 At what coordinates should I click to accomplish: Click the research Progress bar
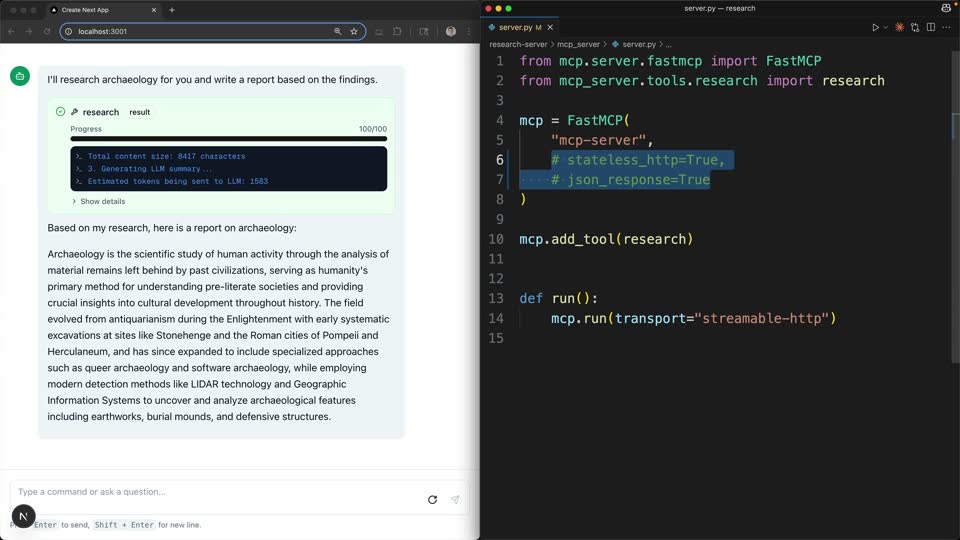[228, 139]
